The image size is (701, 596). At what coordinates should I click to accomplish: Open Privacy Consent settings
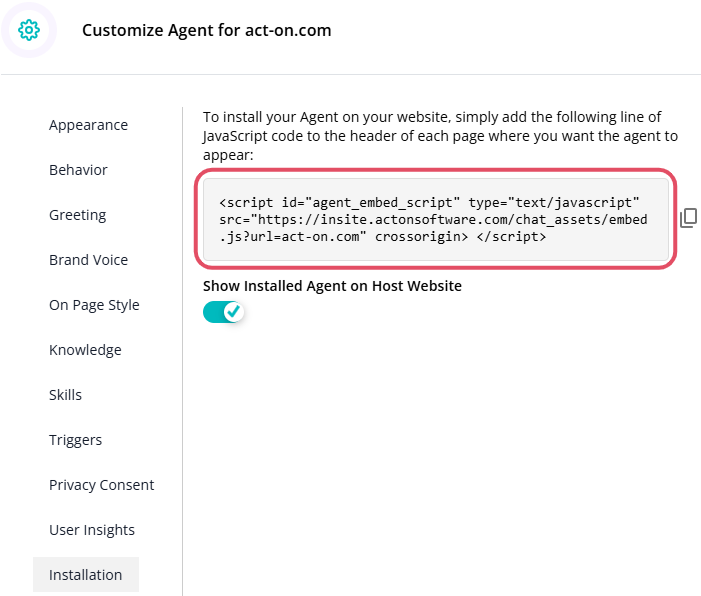(x=101, y=485)
